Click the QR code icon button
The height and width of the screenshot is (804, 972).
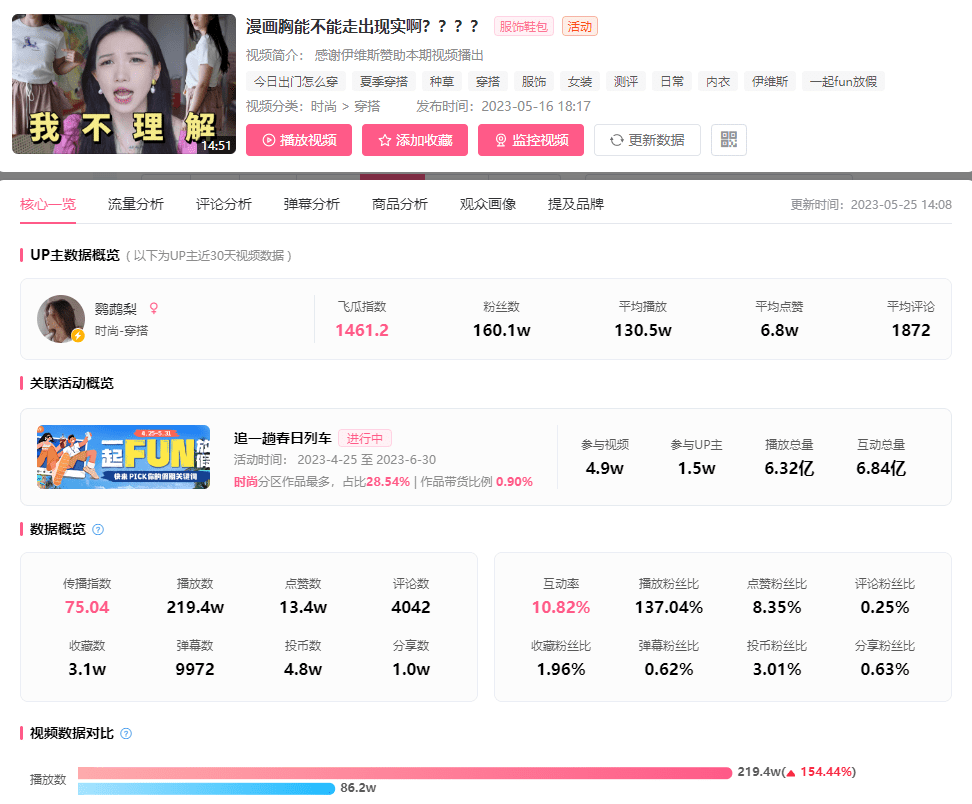coord(728,139)
